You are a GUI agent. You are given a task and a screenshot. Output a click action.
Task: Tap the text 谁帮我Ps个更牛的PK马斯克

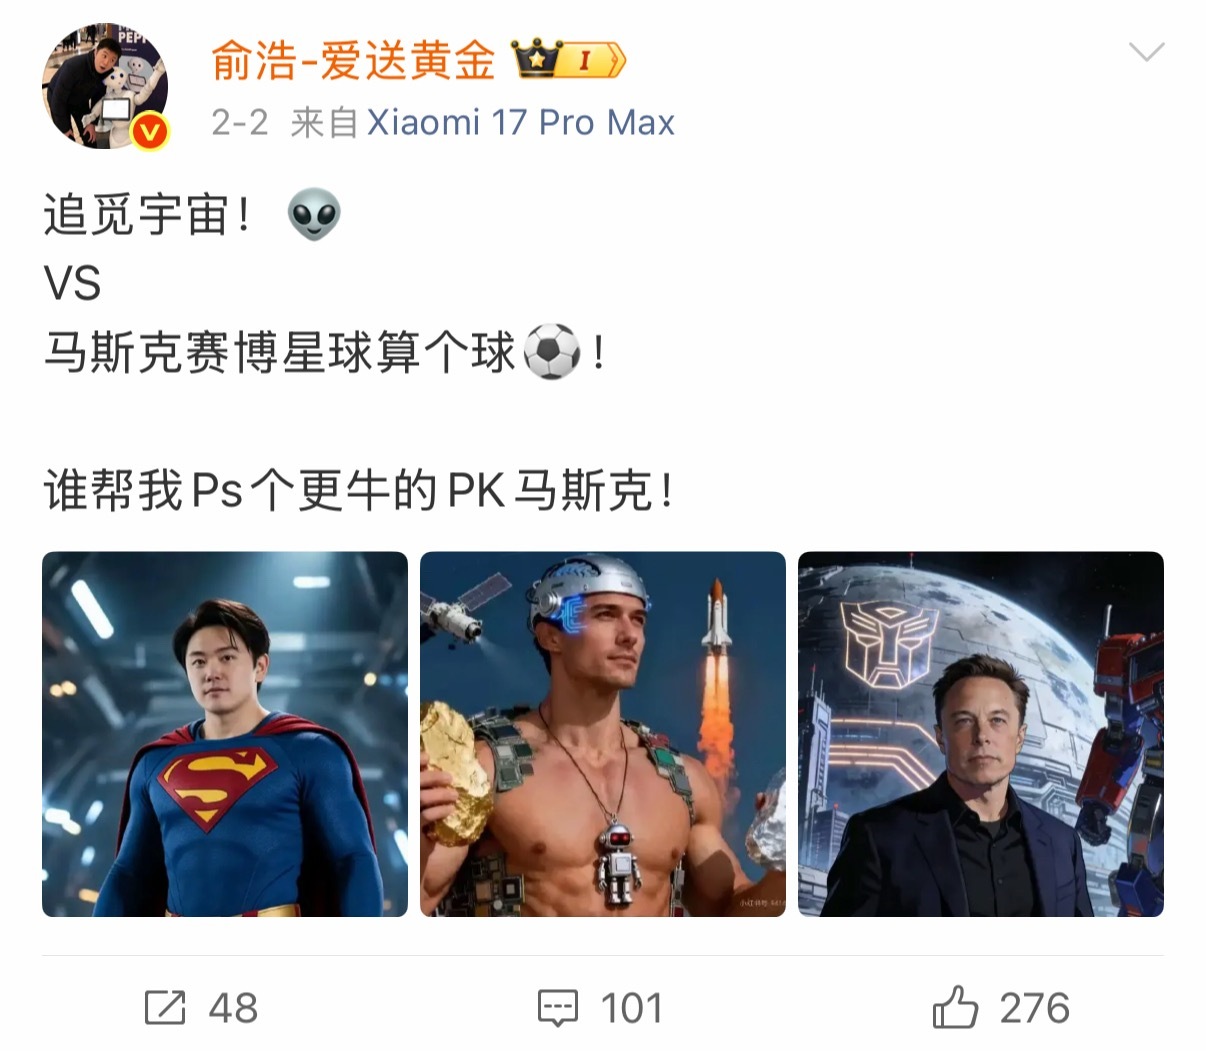[x=358, y=491]
